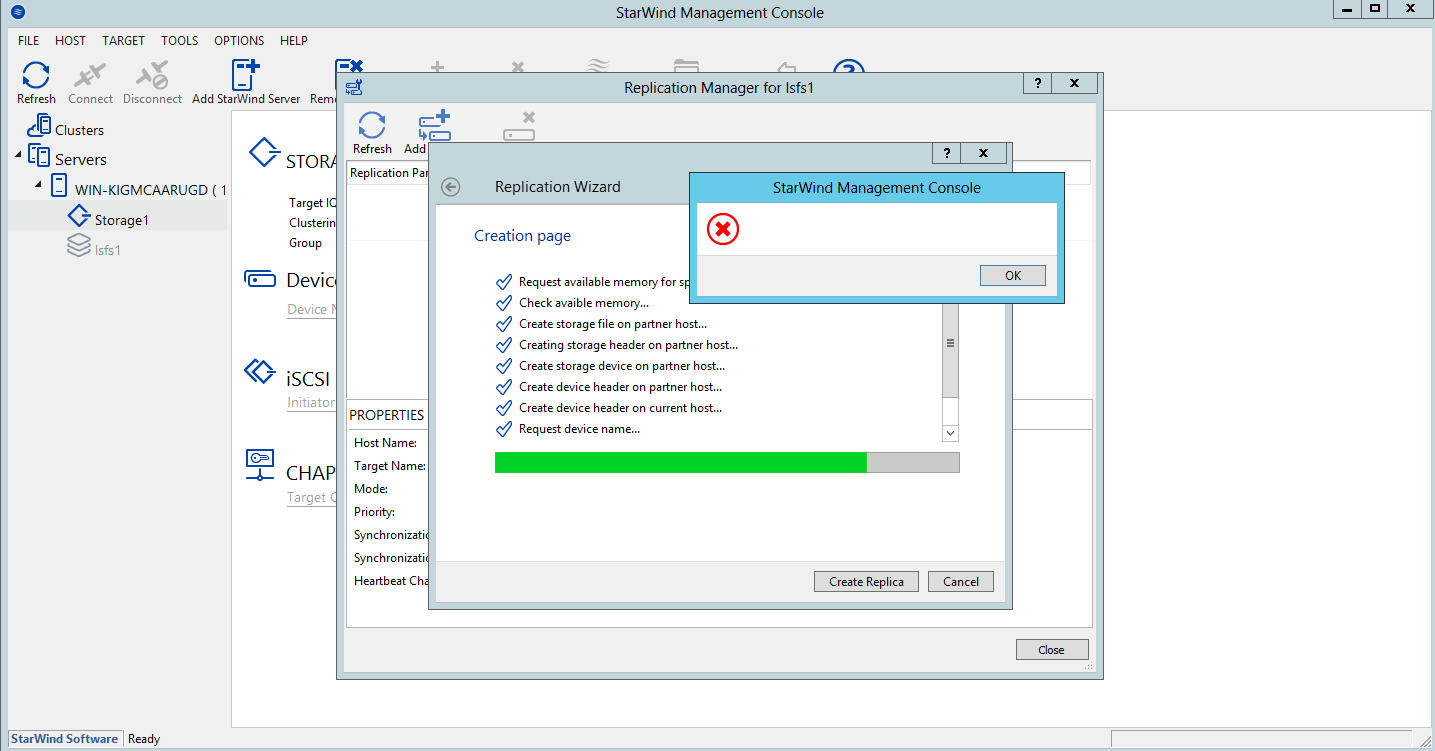Click the 'Creation page' heading

click(523, 236)
